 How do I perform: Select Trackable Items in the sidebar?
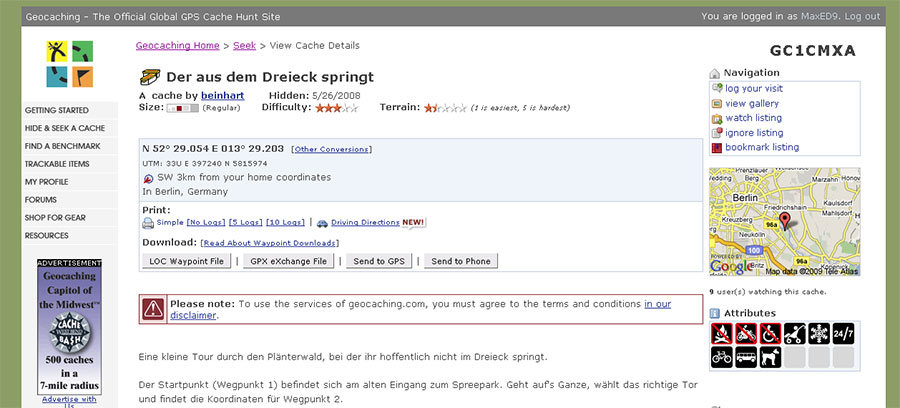57,164
